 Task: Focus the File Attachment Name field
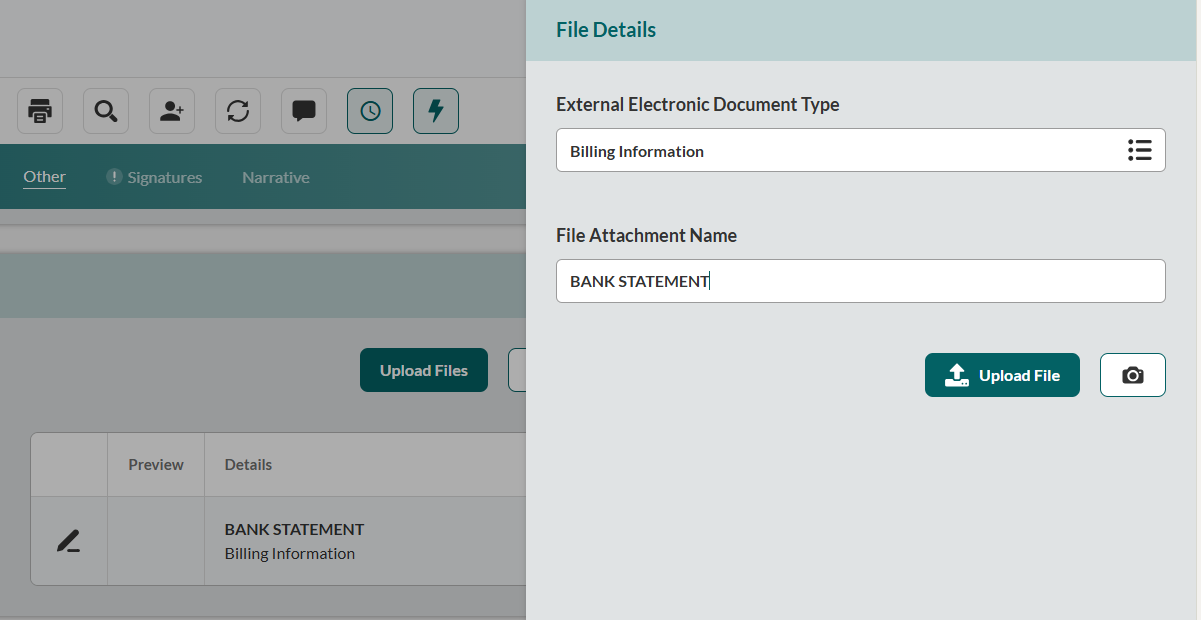point(860,281)
